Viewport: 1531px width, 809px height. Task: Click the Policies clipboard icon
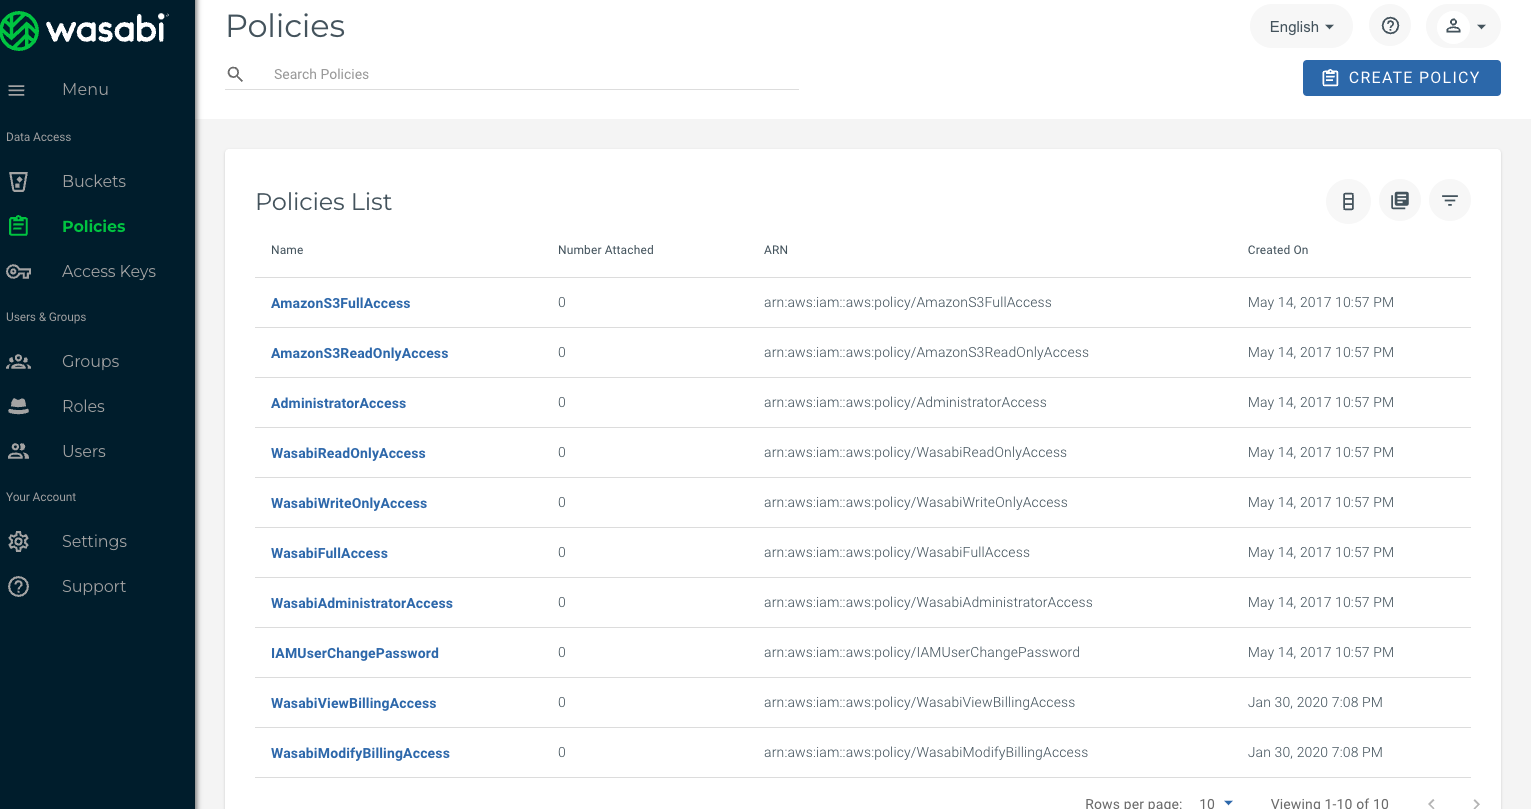point(18,226)
